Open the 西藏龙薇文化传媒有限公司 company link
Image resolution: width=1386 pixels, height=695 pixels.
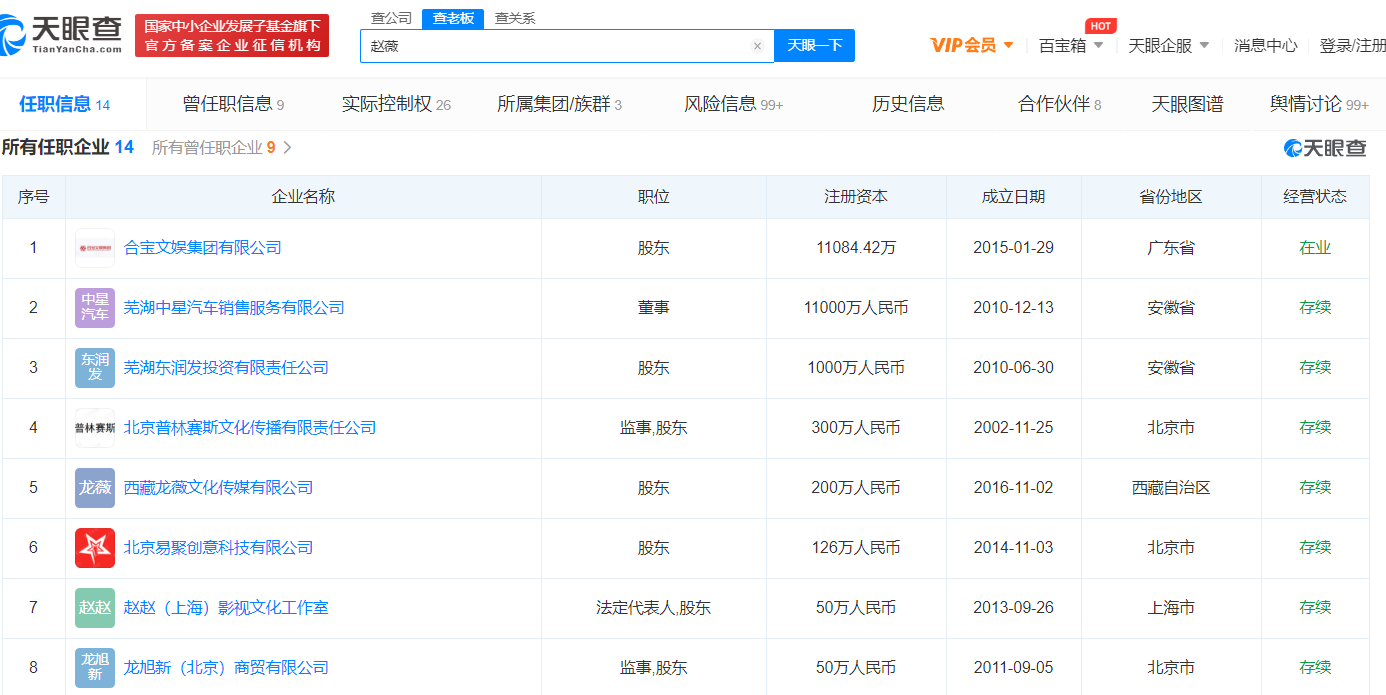coord(218,488)
